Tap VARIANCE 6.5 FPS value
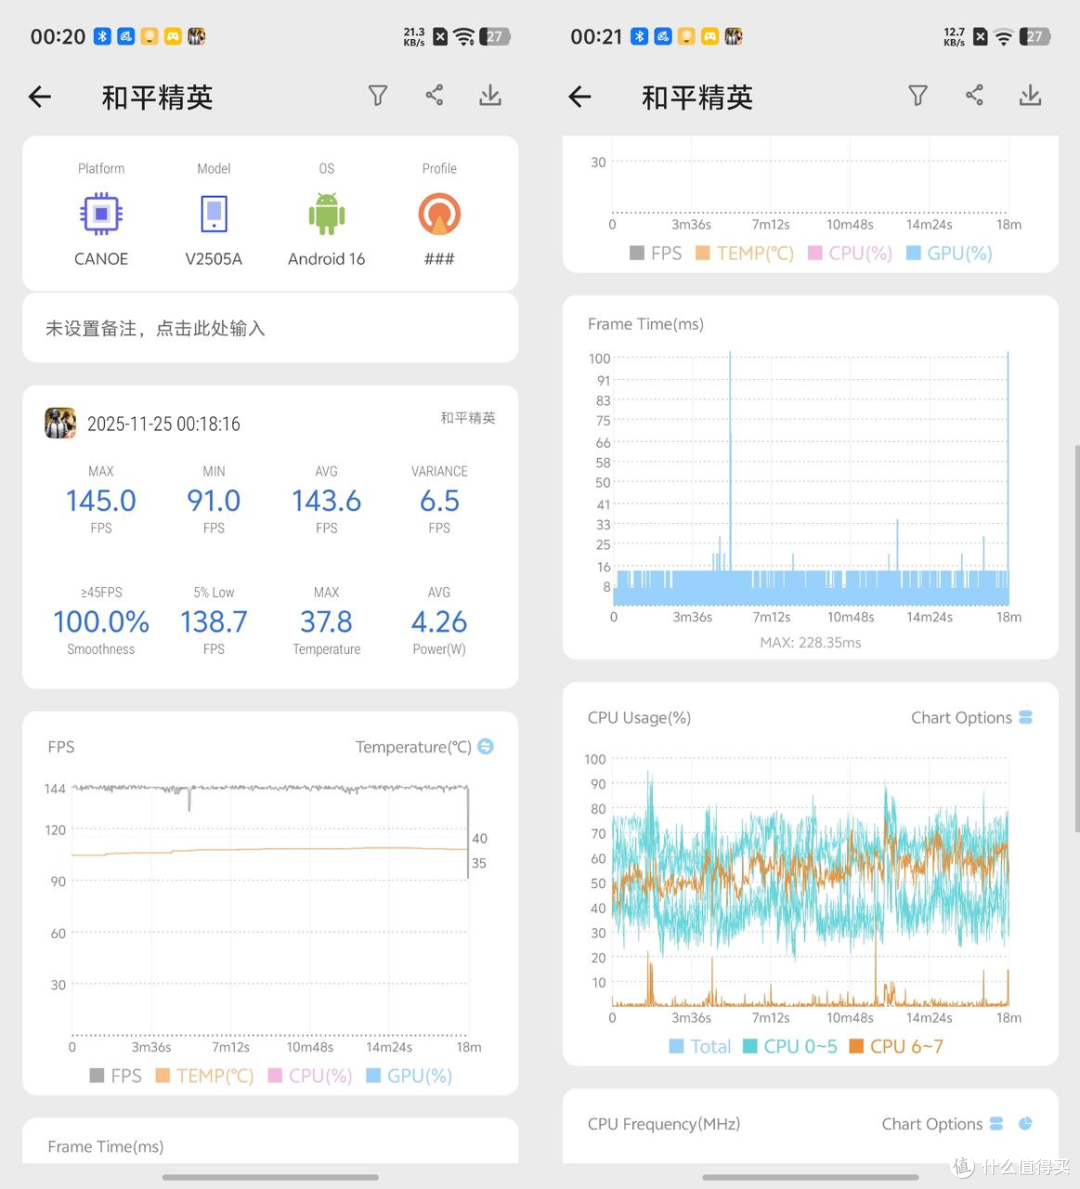The image size is (1080, 1189). tap(439, 500)
